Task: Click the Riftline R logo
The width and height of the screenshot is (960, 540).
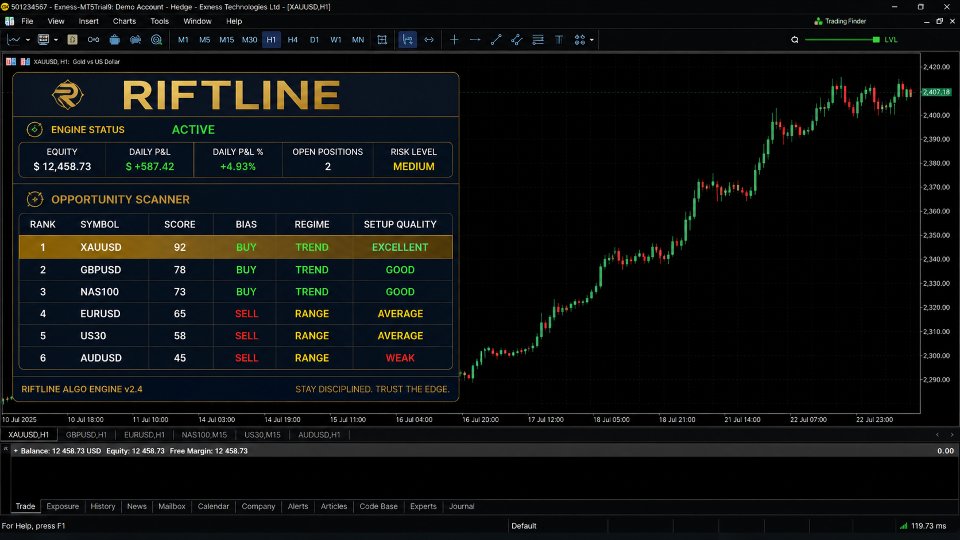Action: (67, 95)
